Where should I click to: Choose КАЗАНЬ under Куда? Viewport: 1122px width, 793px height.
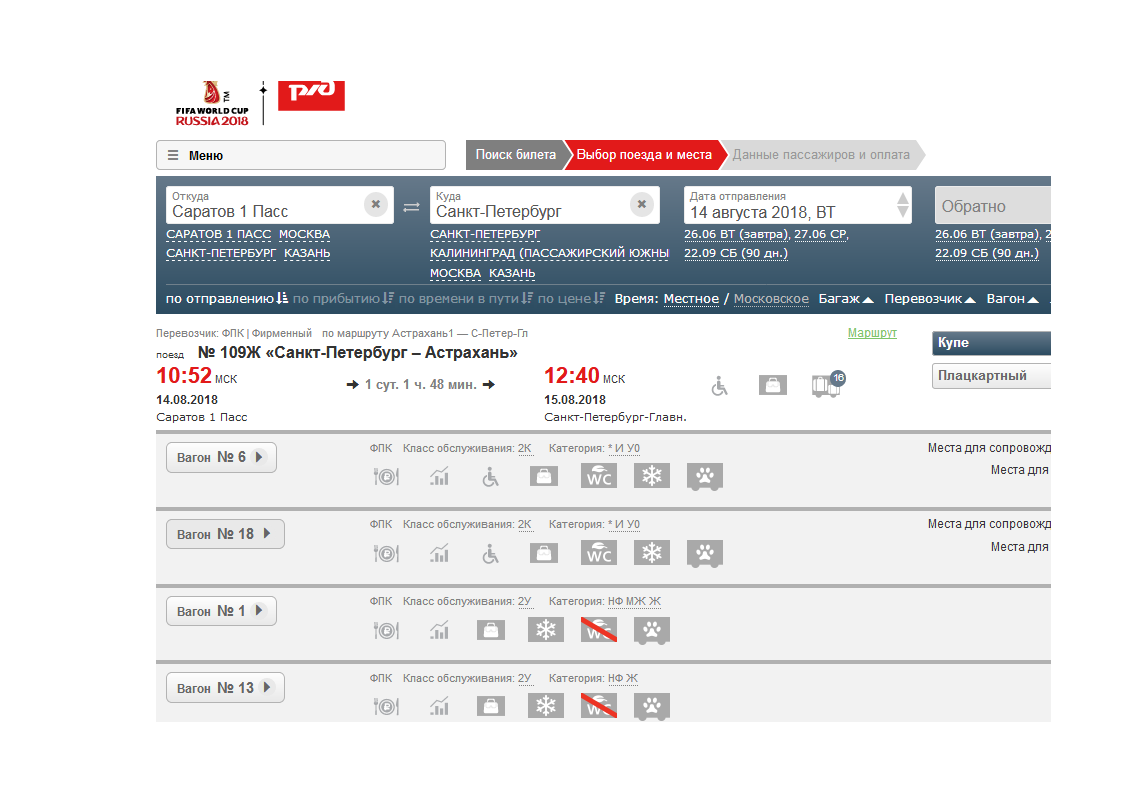512,273
